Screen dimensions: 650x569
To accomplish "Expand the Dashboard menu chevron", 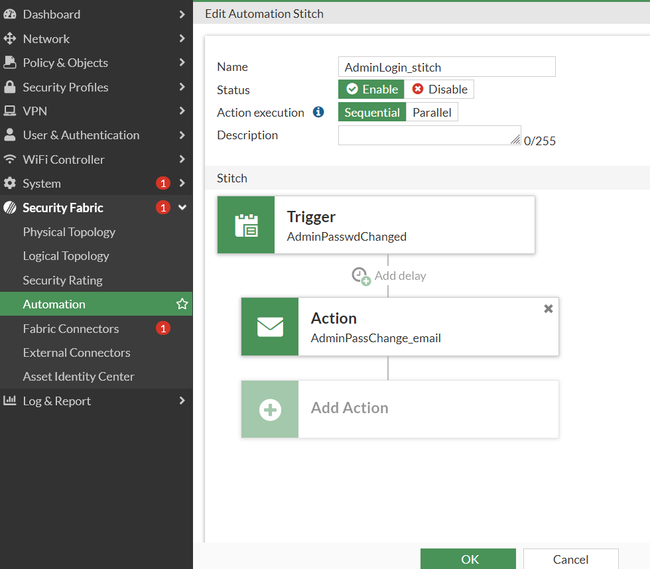I will (x=182, y=14).
